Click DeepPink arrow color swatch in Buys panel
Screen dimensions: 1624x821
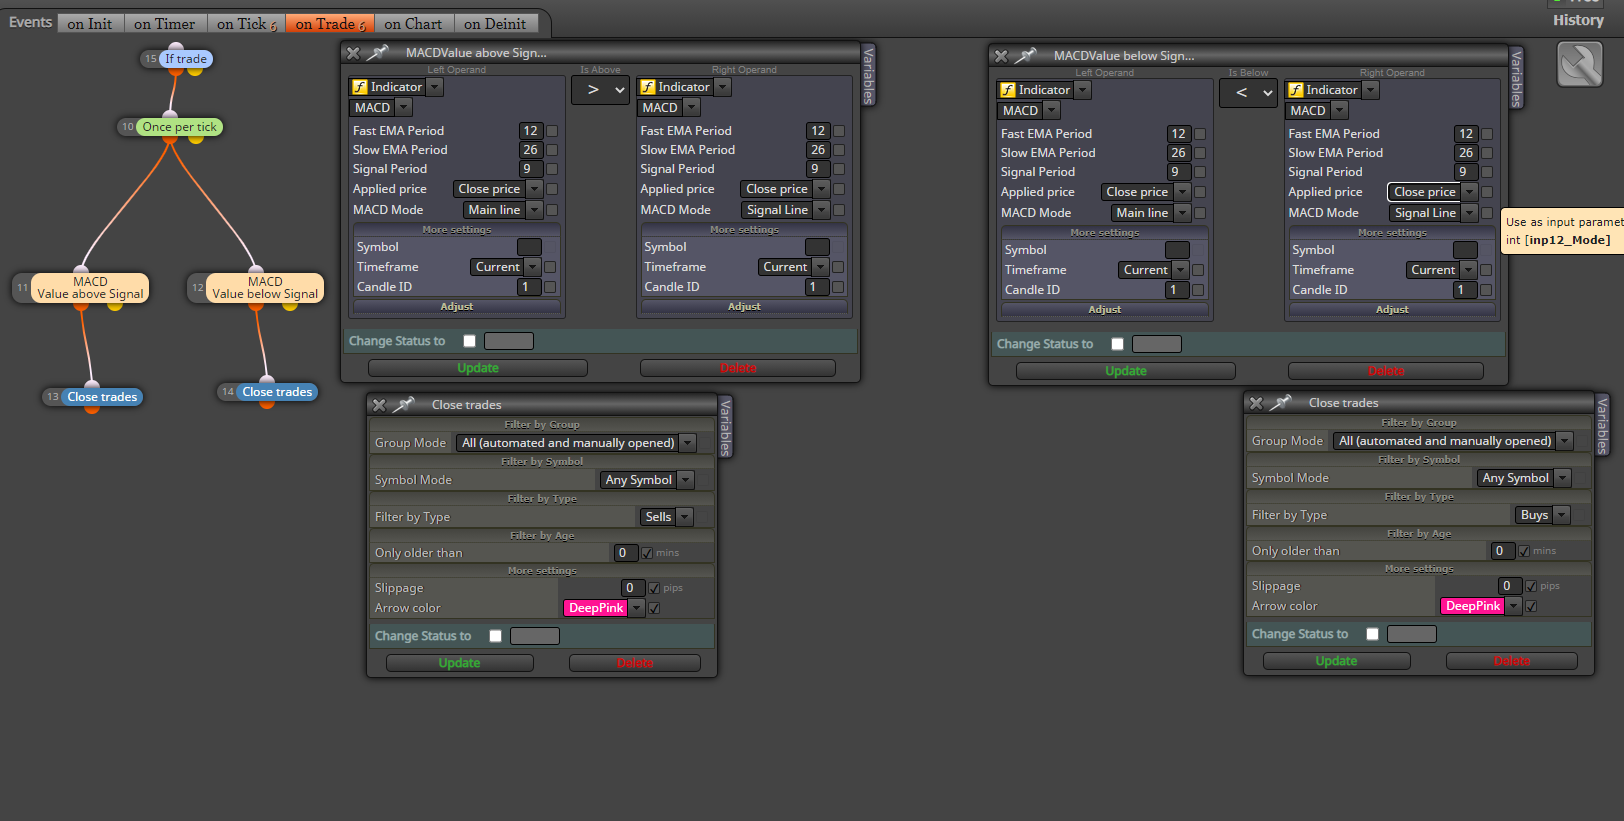(x=1473, y=606)
